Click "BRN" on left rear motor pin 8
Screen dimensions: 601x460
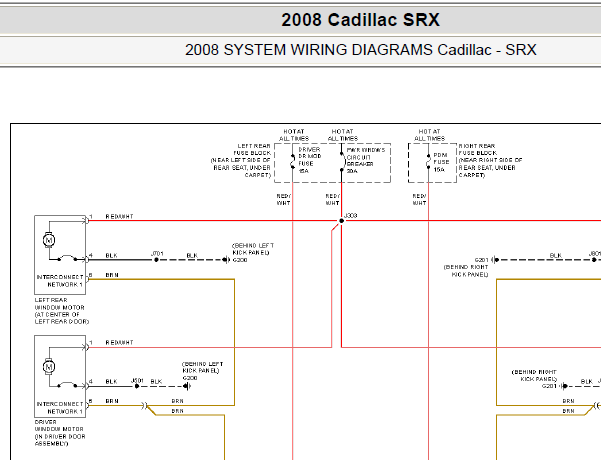pyautogui.click(x=112, y=275)
